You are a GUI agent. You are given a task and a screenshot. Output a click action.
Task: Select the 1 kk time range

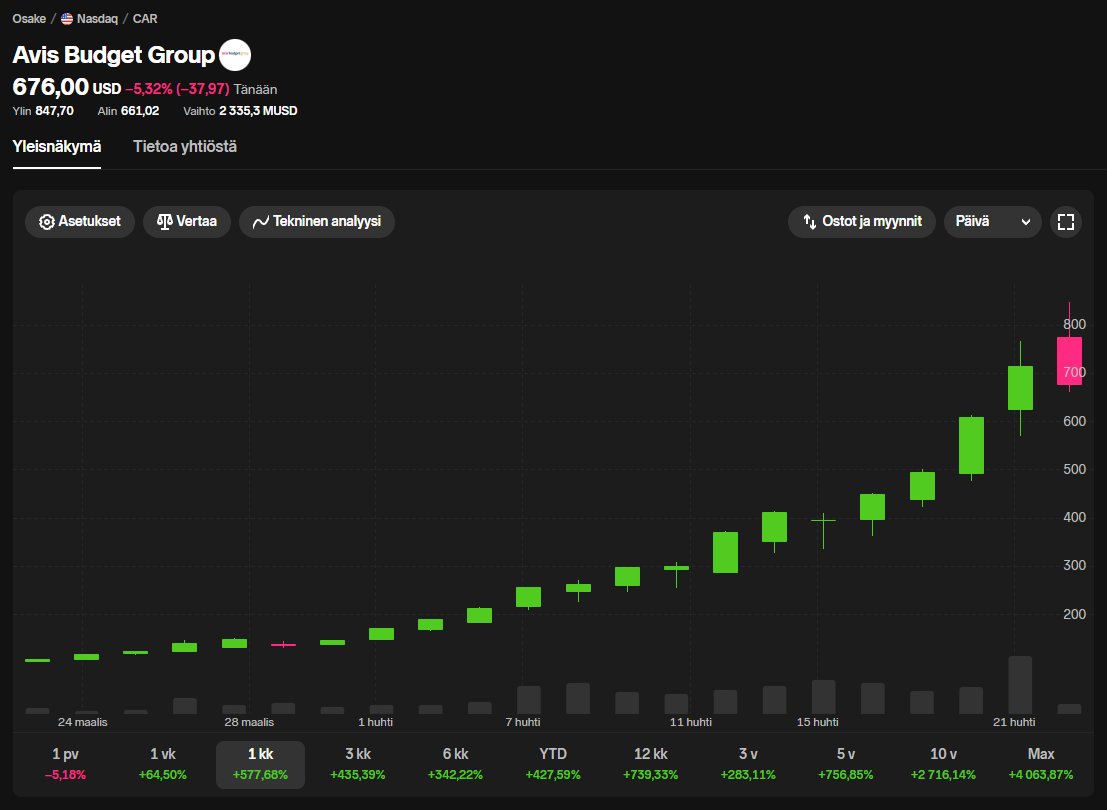261,764
